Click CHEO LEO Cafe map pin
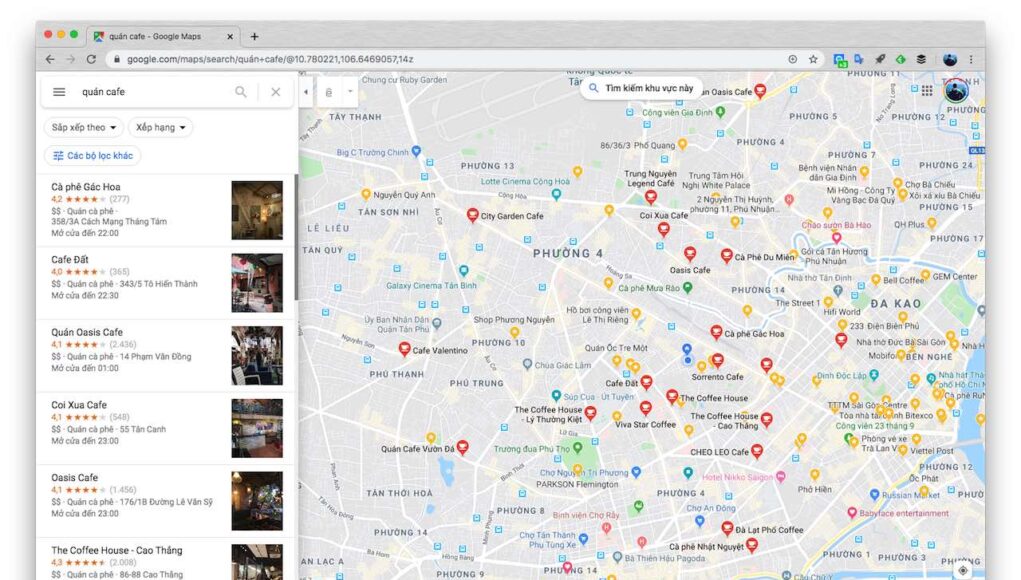The height and width of the screenshot is (580, 1021). coord(757,450)
